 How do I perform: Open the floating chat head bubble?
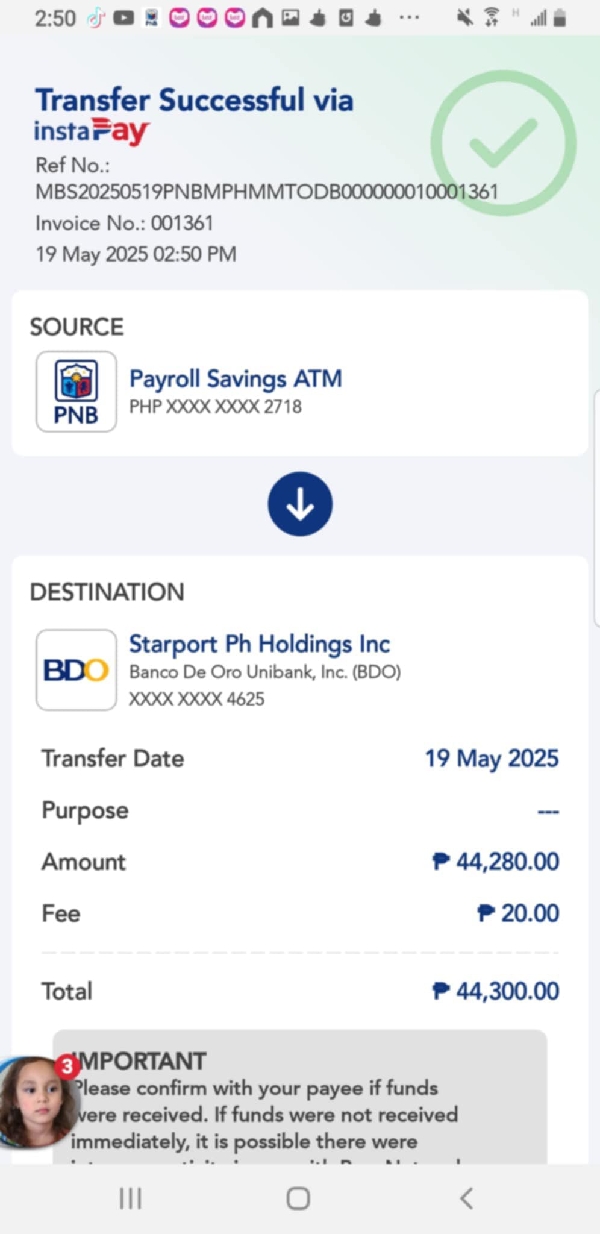[36, 1101]
